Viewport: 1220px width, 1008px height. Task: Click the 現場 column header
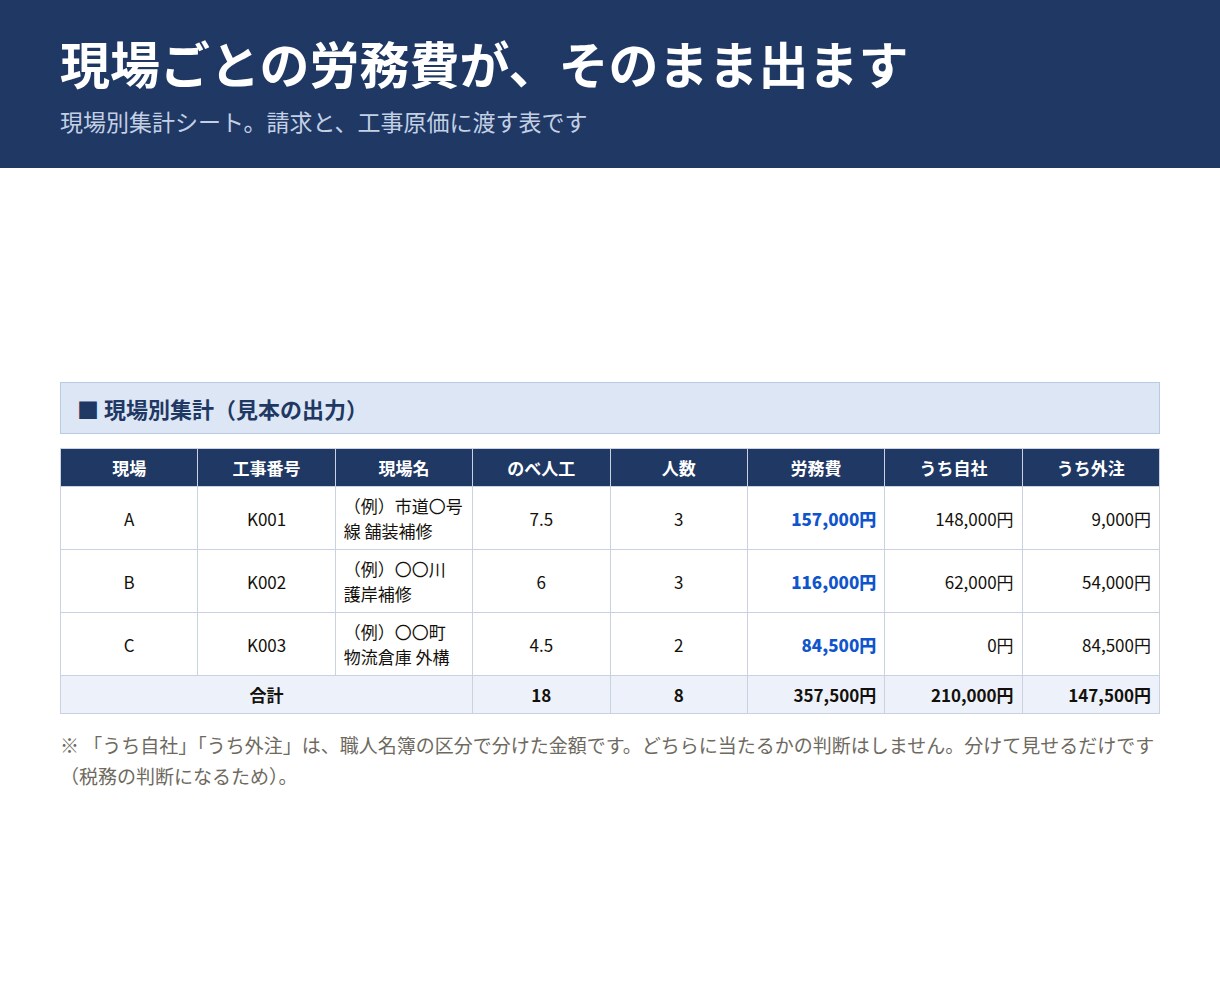(x=129, y=468)
